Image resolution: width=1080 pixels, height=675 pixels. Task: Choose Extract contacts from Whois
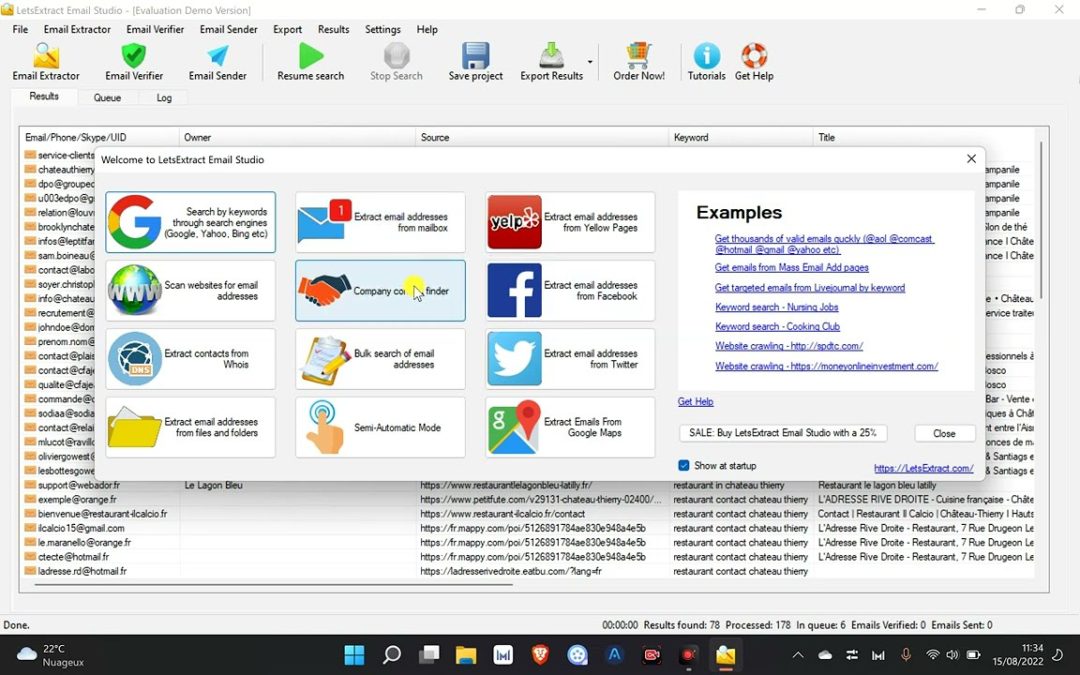pyautogui.click(x=191, y=359)
